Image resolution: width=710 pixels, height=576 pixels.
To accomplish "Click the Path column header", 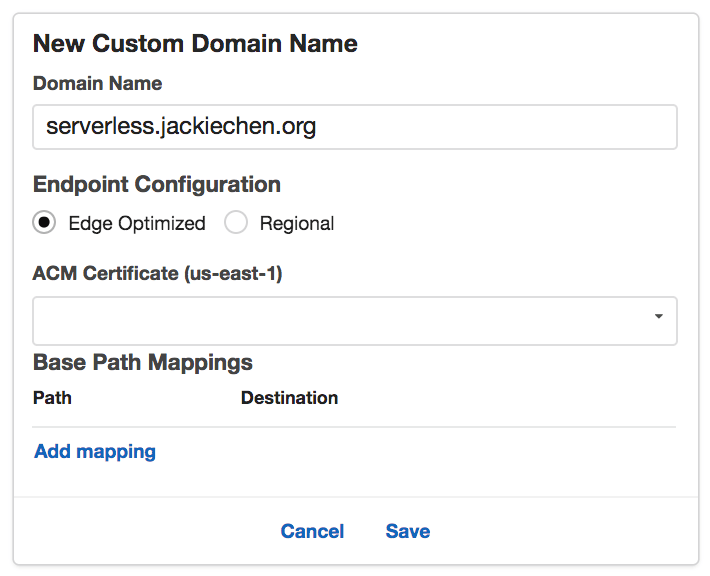I will click(52, 397).
